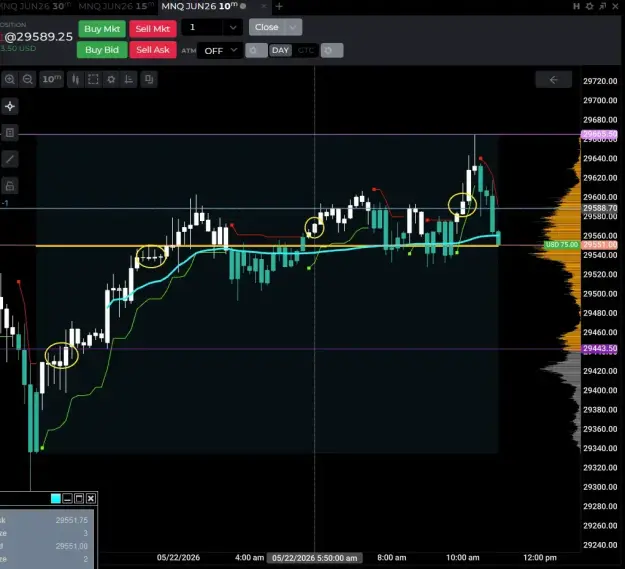Close the MNQ JUN26 10m tab

pos(263,6)
